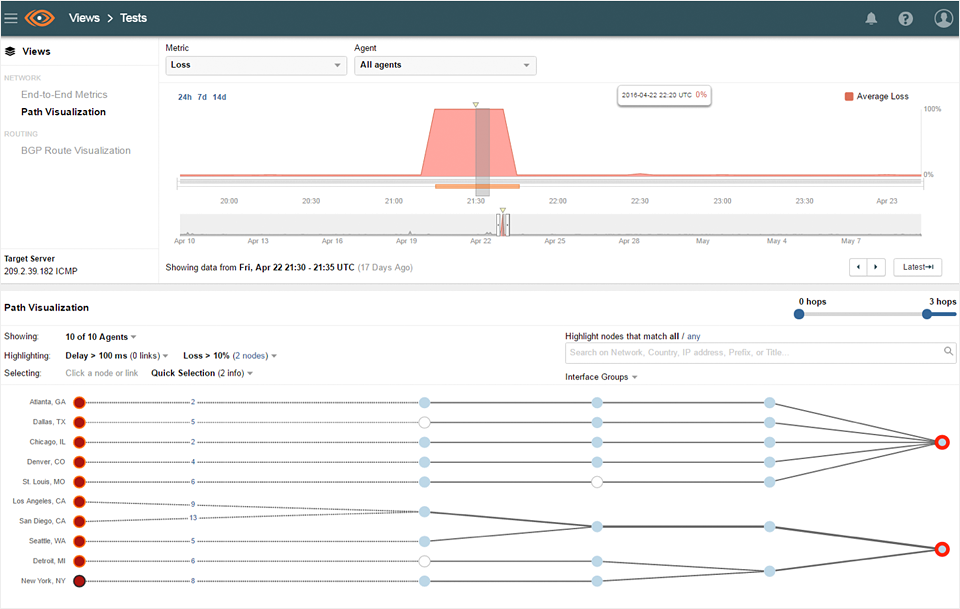Click the search magnifier icon

(948, 352)
